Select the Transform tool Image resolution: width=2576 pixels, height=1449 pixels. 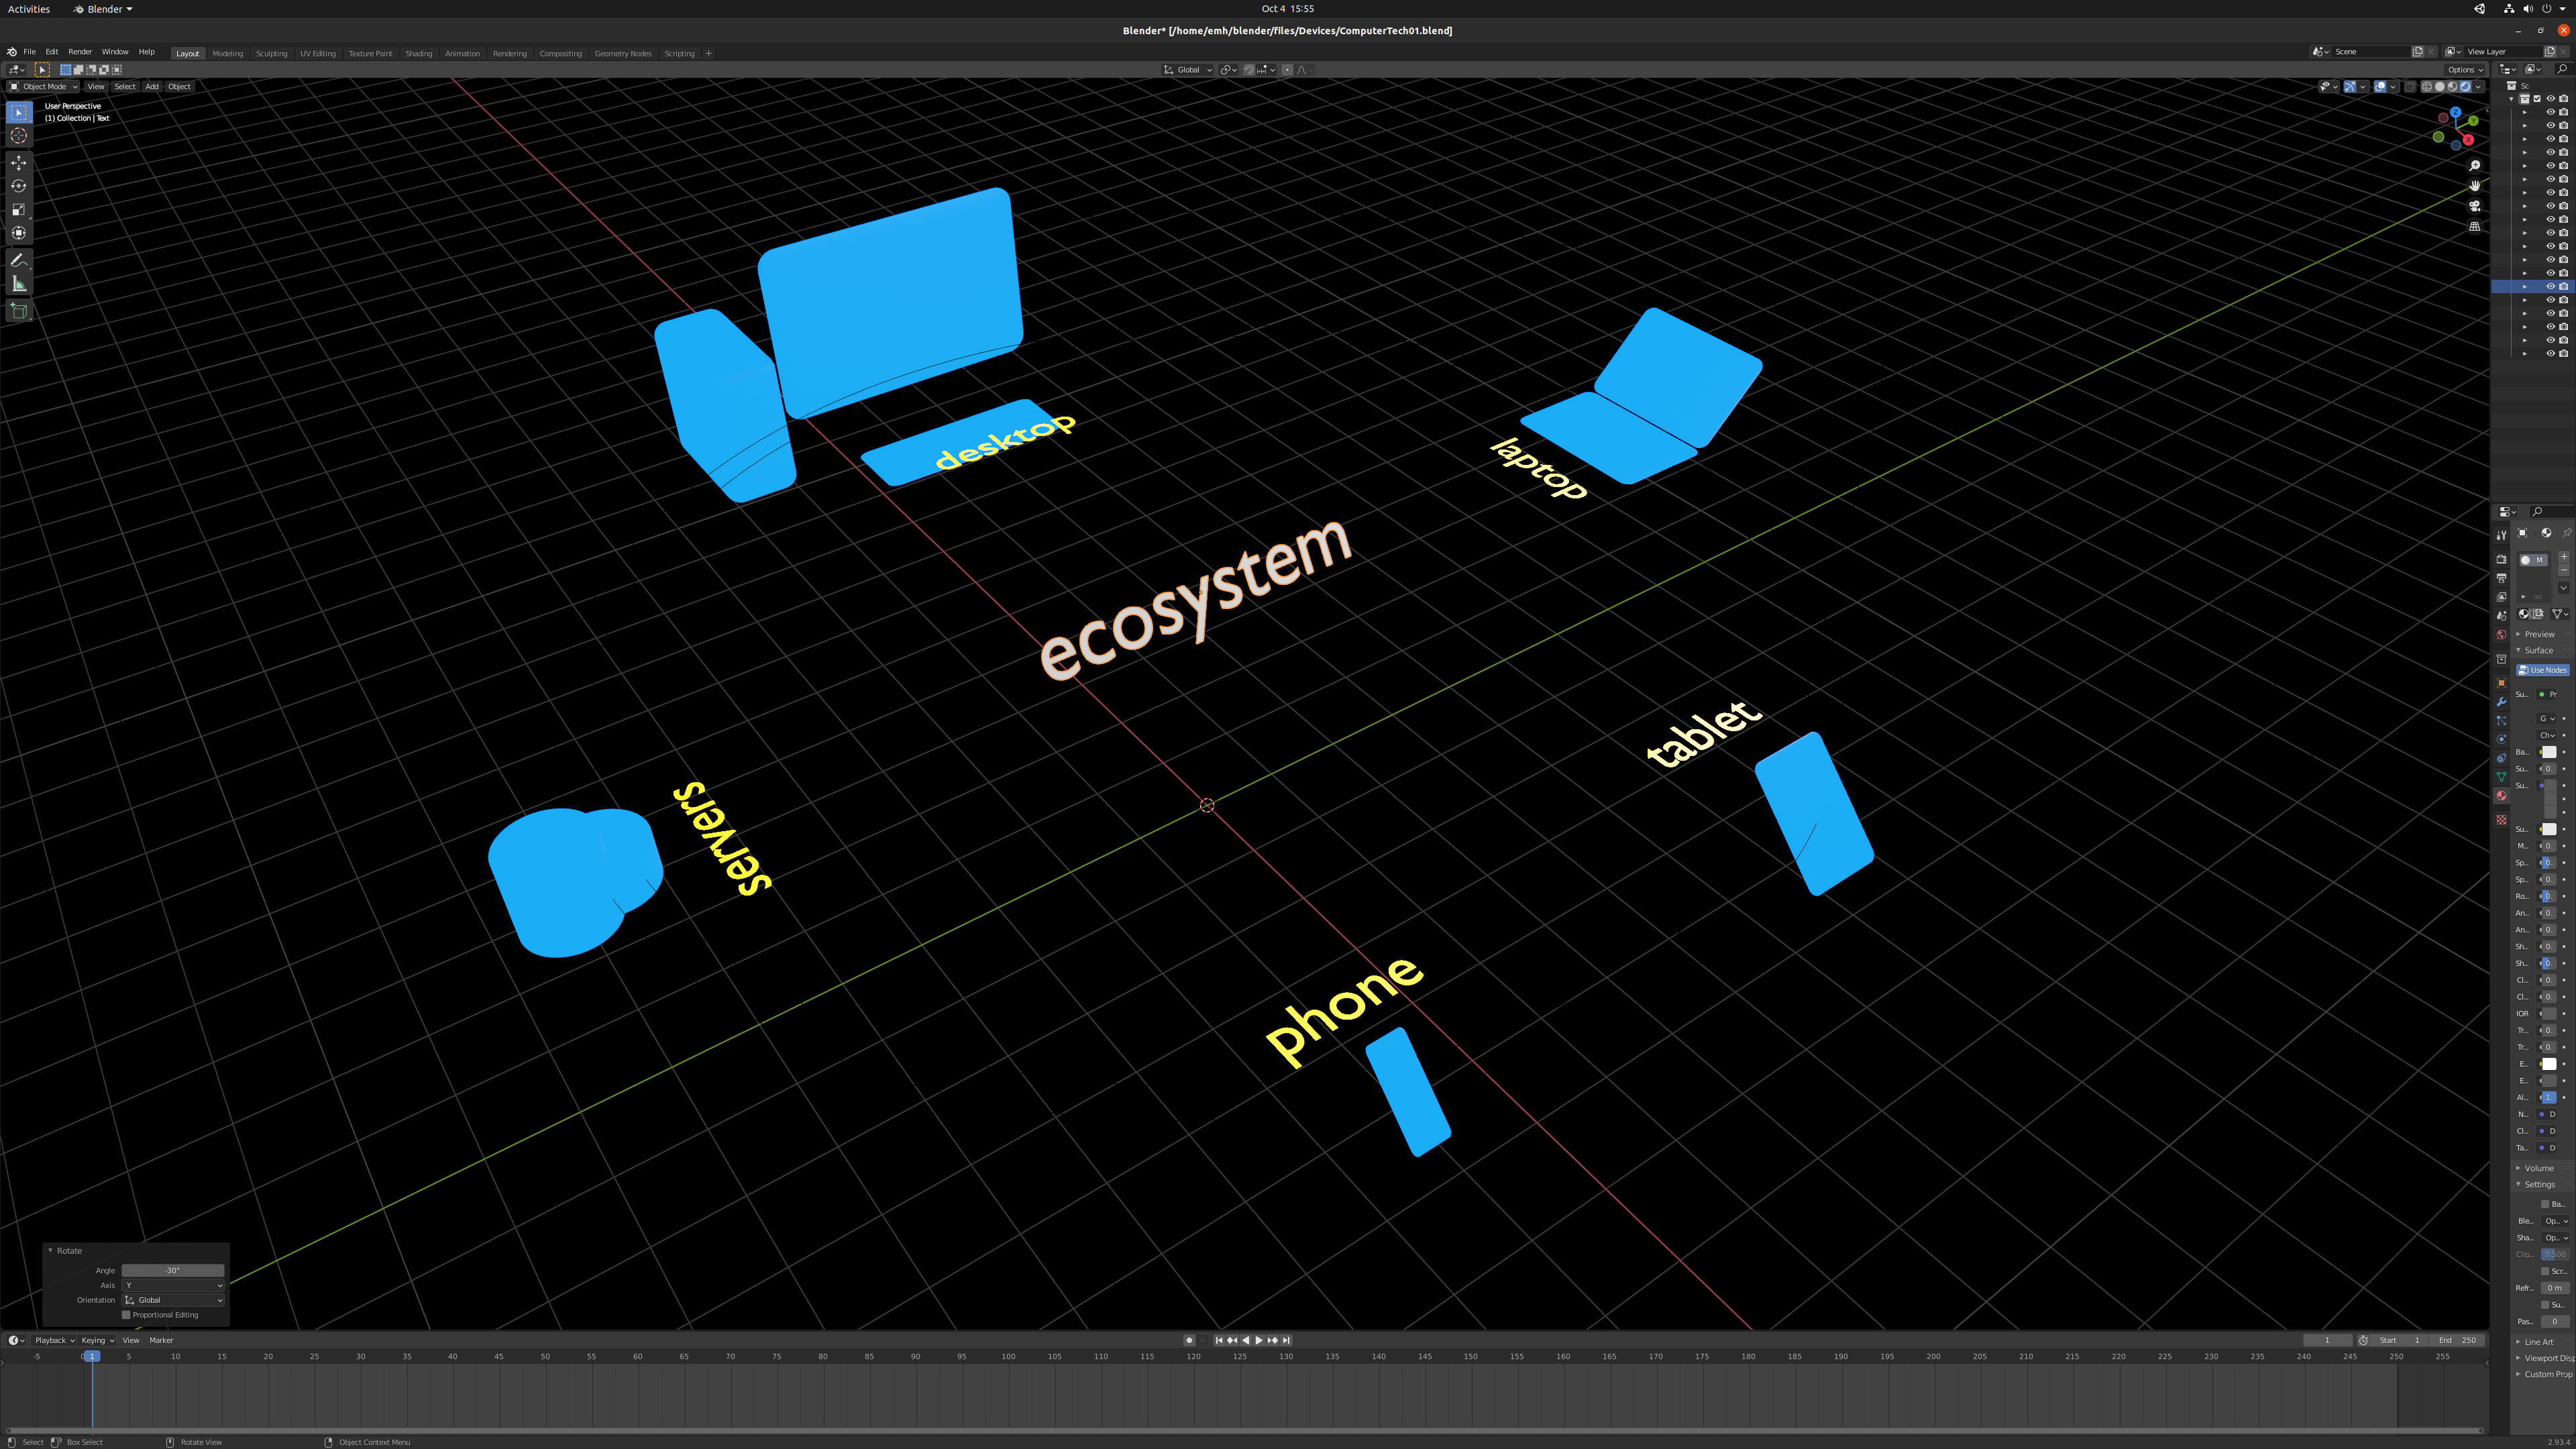point(18,233)
